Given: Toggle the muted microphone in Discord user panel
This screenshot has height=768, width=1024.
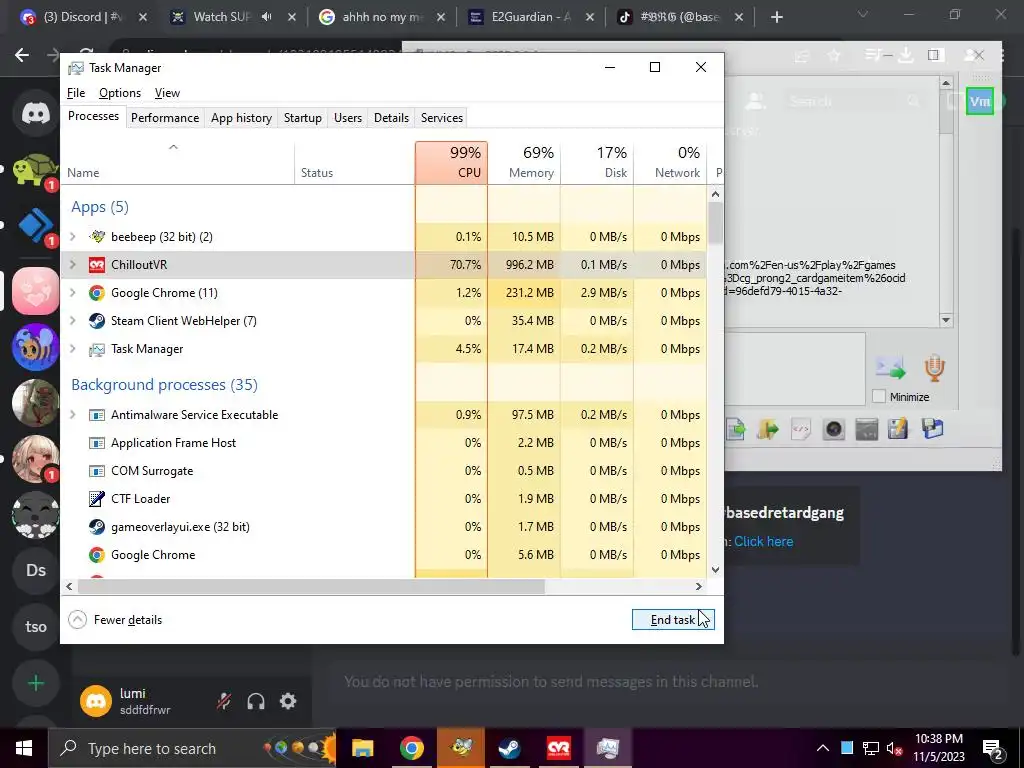Looking at the screenshot, I should [x=224, y=701].
